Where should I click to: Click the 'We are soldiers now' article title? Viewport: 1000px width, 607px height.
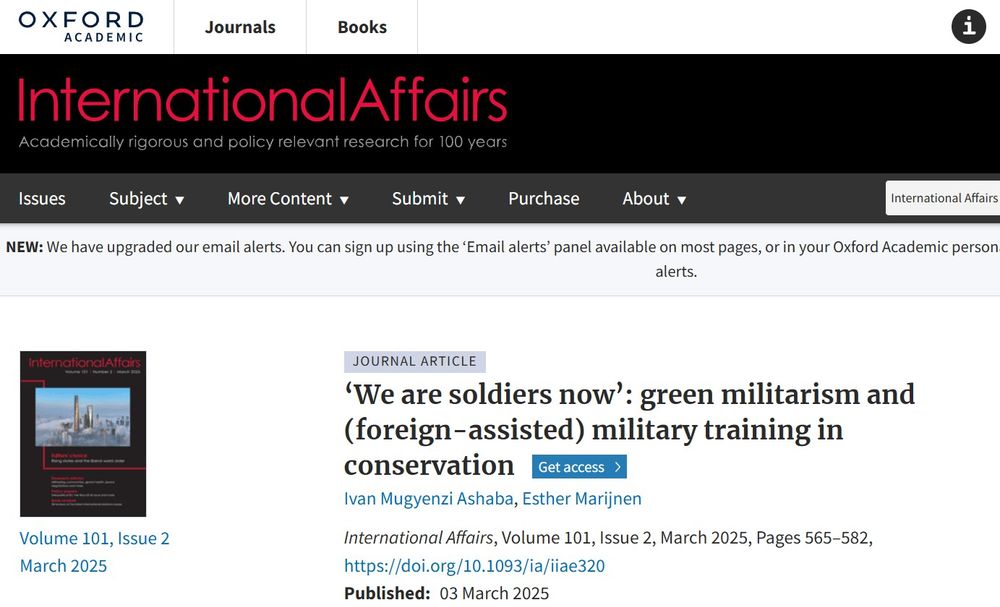629,429
